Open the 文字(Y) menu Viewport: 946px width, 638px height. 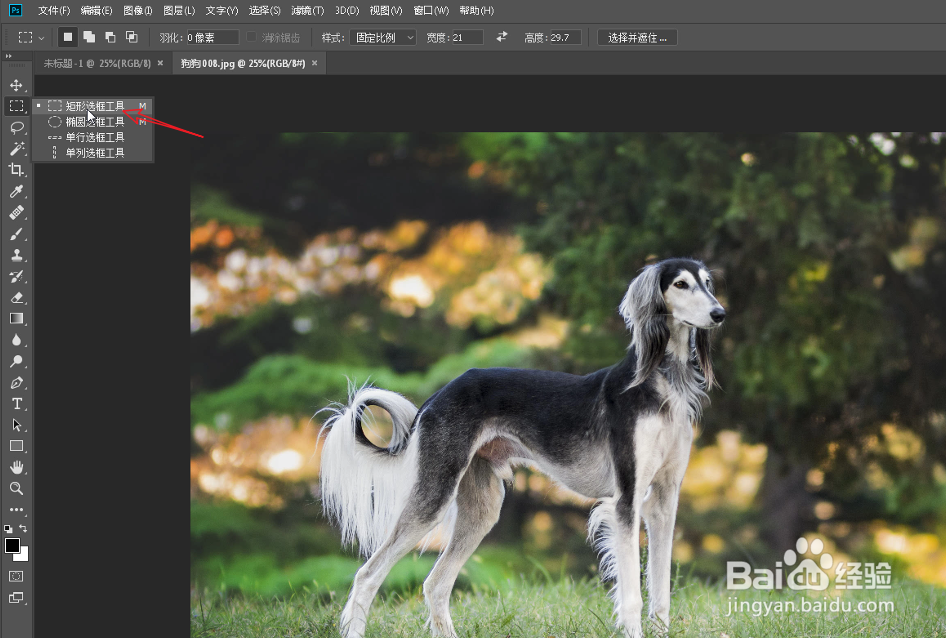(x=221, y=10)
